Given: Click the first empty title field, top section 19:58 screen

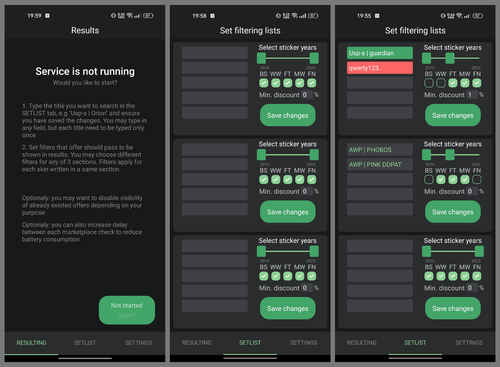Looking at the screenshot, I should point(215,53).
